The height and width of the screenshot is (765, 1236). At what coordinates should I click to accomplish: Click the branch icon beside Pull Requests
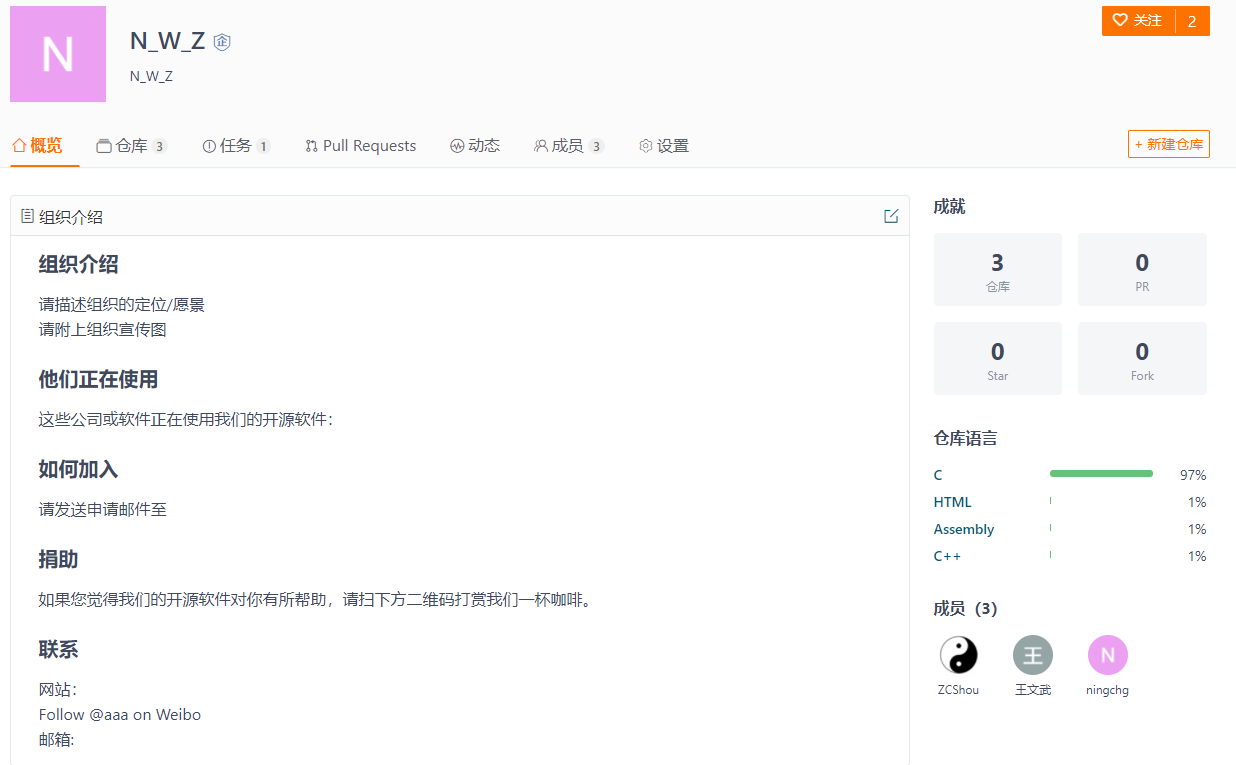[x=310, y=145]
